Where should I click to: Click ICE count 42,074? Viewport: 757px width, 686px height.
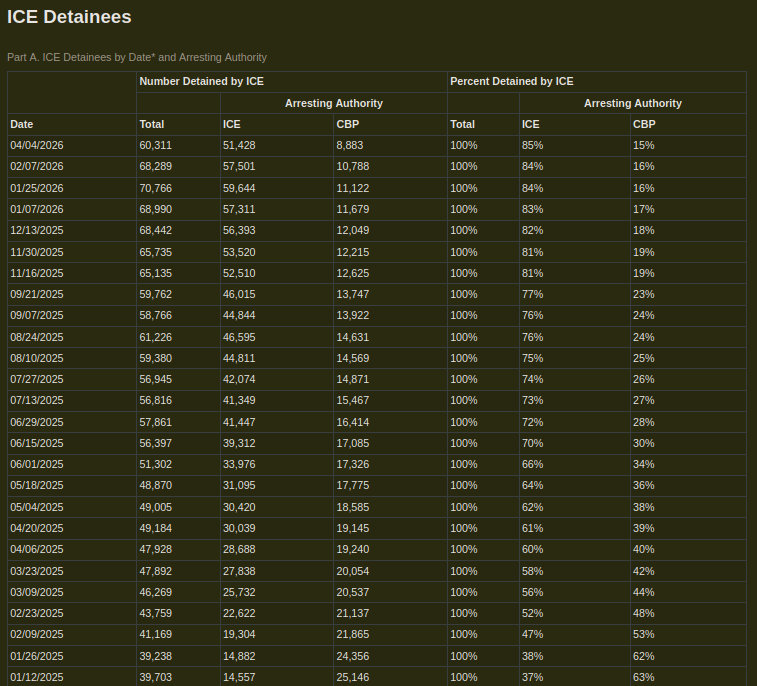[x=239, y=379]
